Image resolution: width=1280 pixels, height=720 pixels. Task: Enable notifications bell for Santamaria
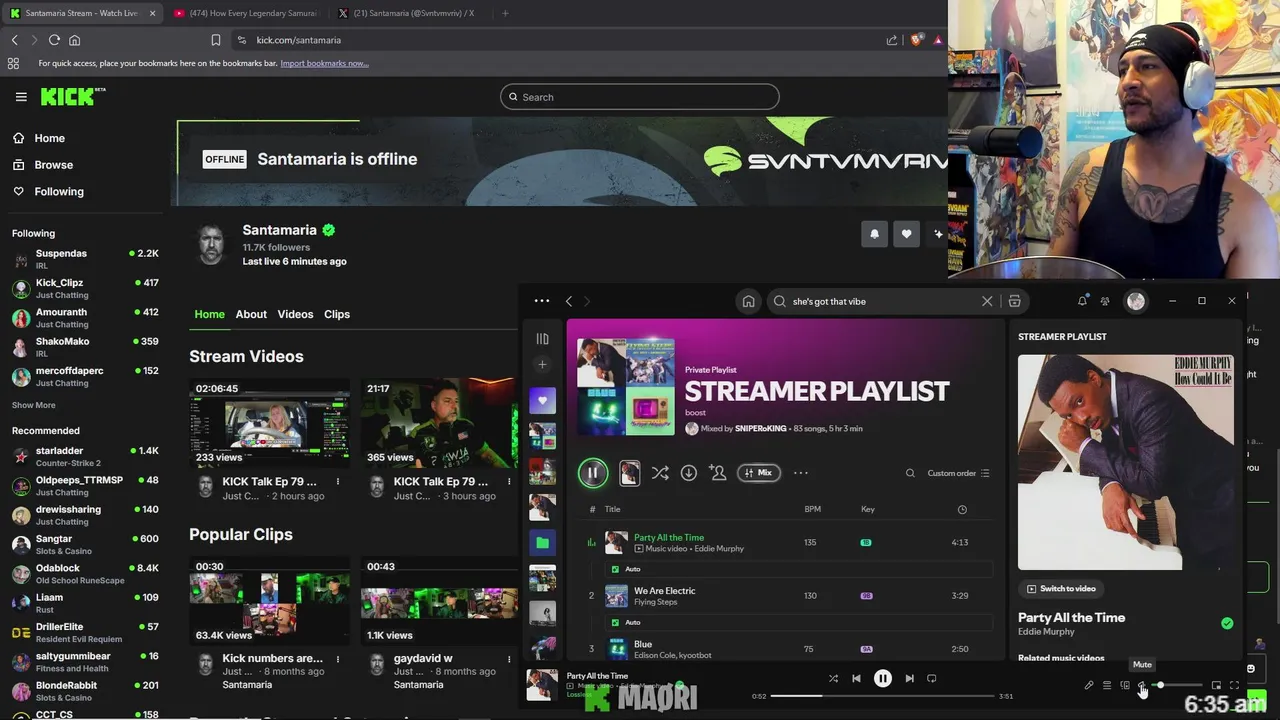[874, 234]
